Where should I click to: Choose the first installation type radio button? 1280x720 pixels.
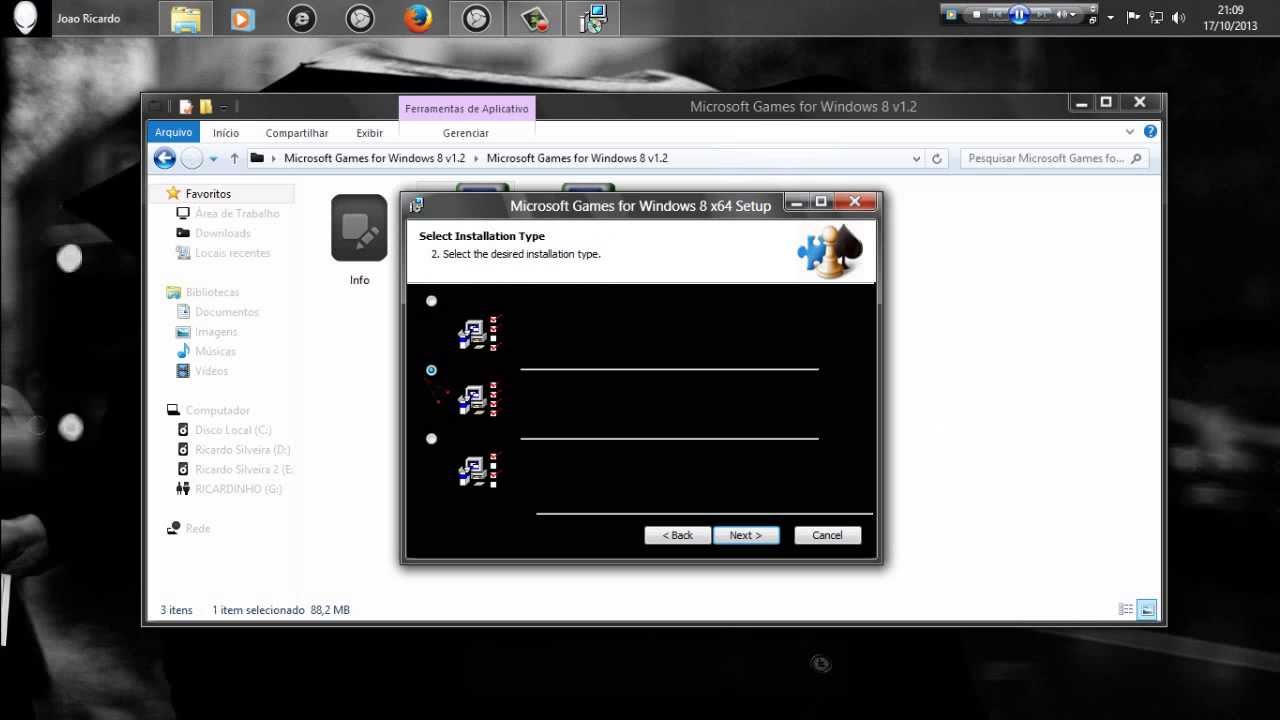[432, 301]
